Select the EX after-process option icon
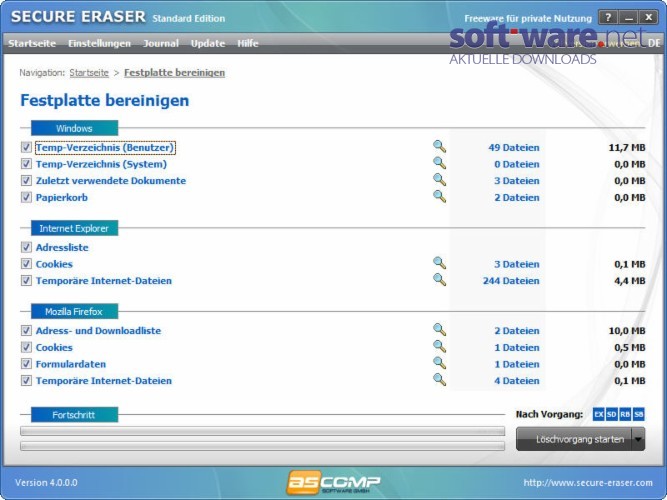Viewport: 667px width, 500px height. pos(599,414)
